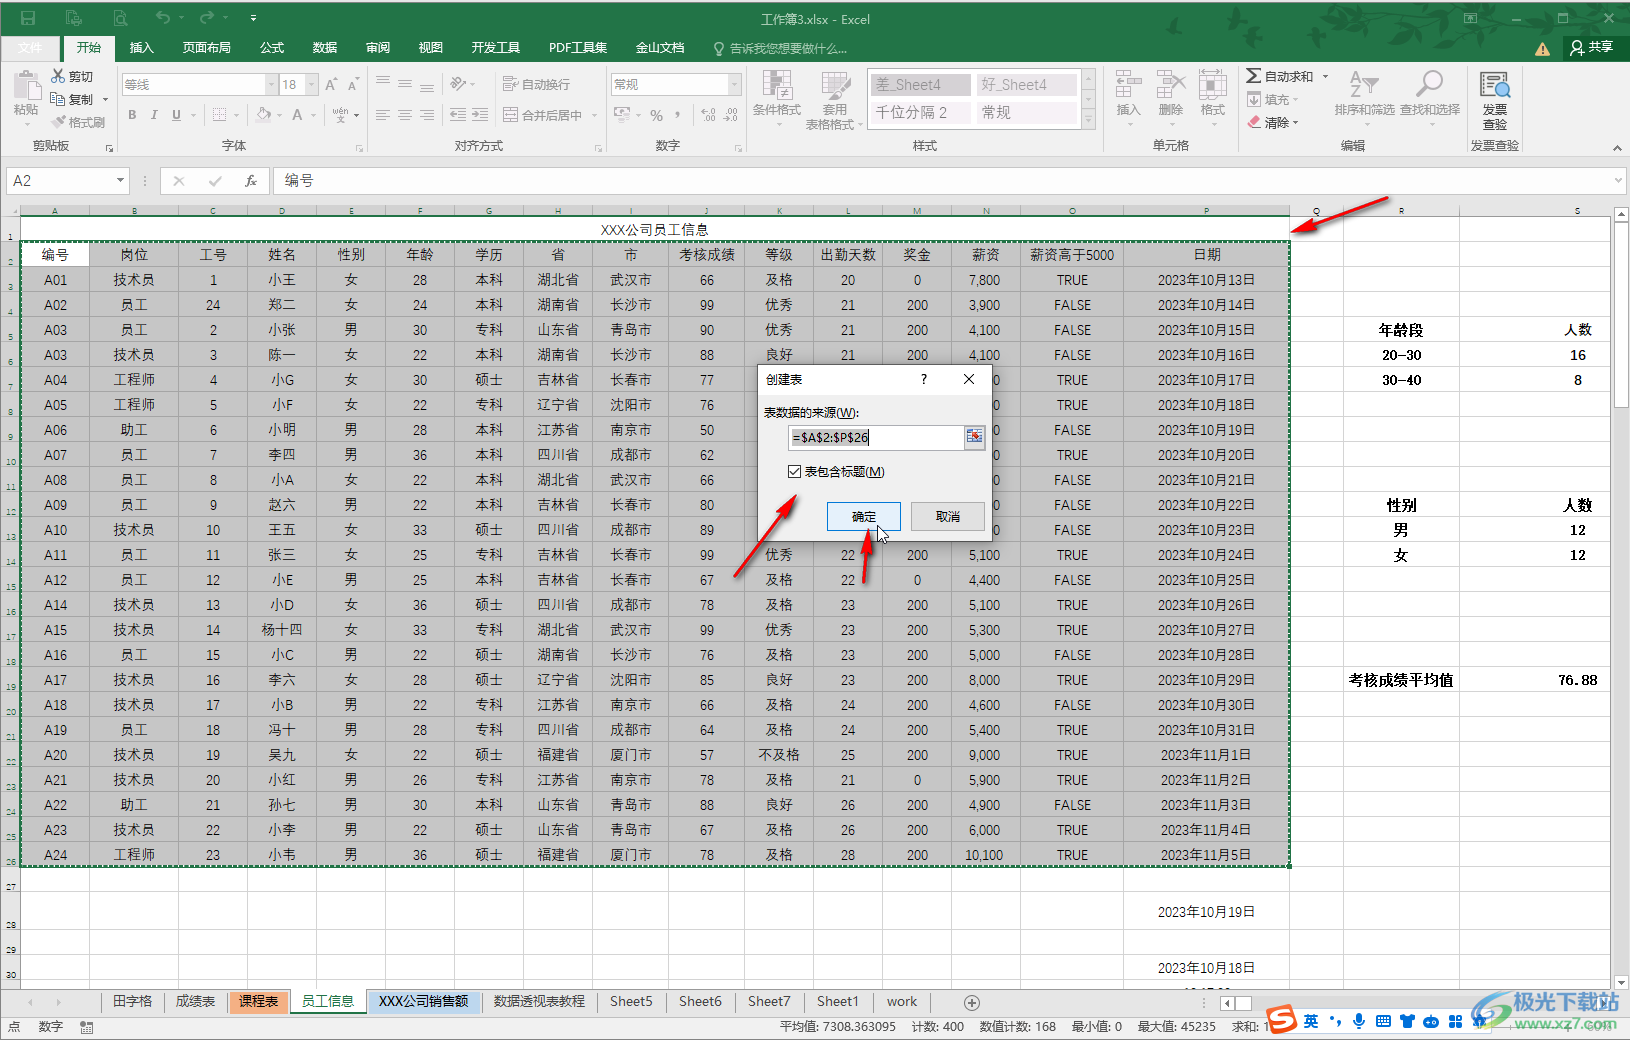Open the number format 常规 dropdown
Image resolution: width=1630 pixels, height=1040 pixels.
735,85
